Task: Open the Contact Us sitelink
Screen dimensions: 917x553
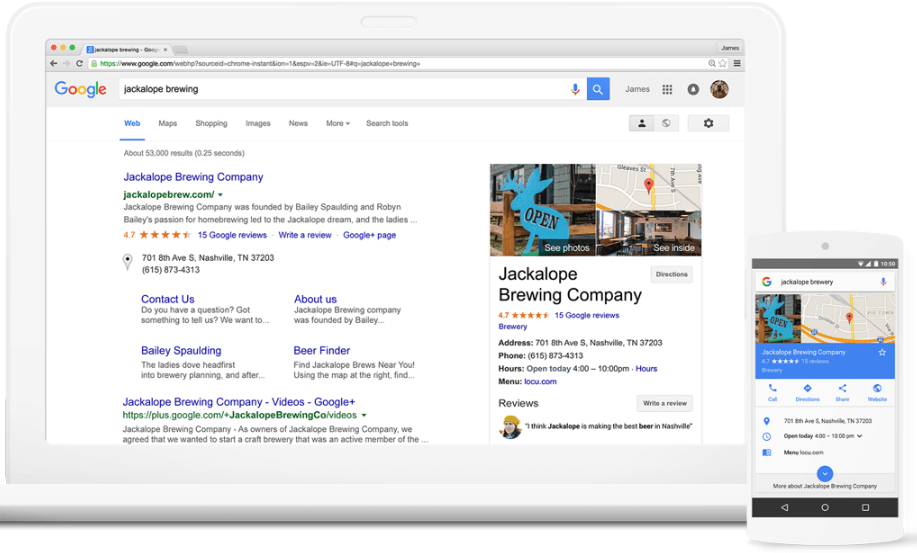Action: (168, 299)
